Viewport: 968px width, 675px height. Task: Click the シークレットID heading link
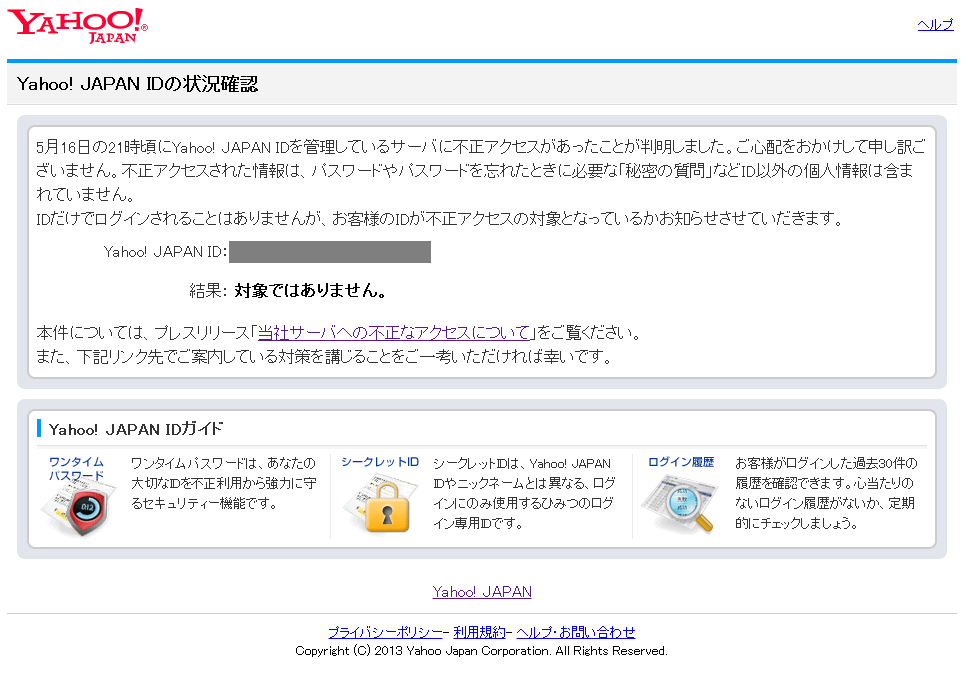click(x=380, y=462)
